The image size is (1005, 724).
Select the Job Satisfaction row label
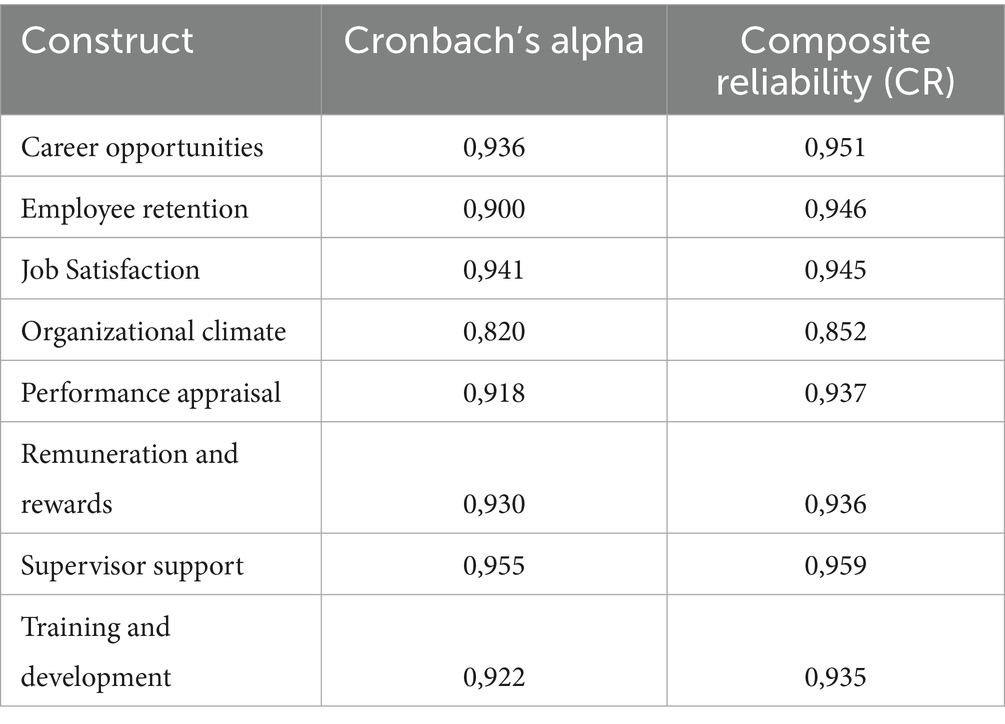[x=110, y=270]
